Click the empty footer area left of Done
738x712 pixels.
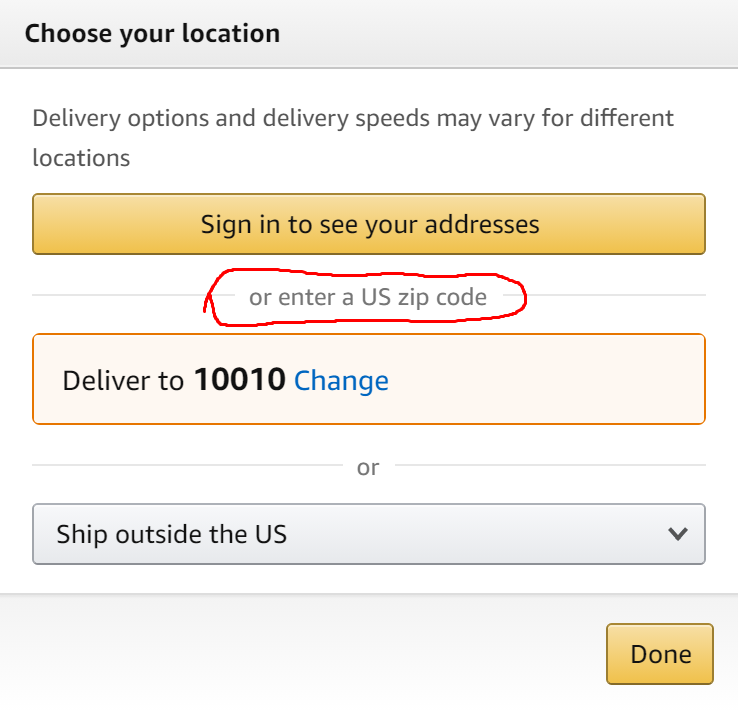coord(300,653)
